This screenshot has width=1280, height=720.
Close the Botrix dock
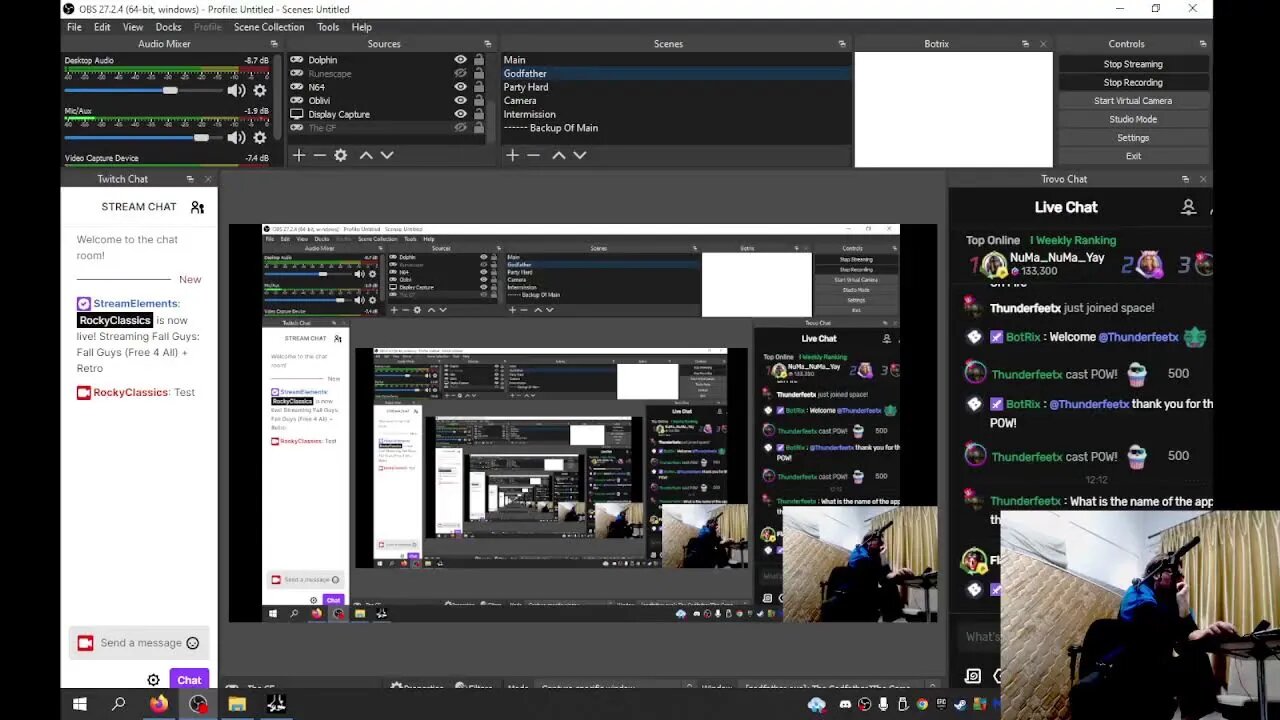[1043, 44]
